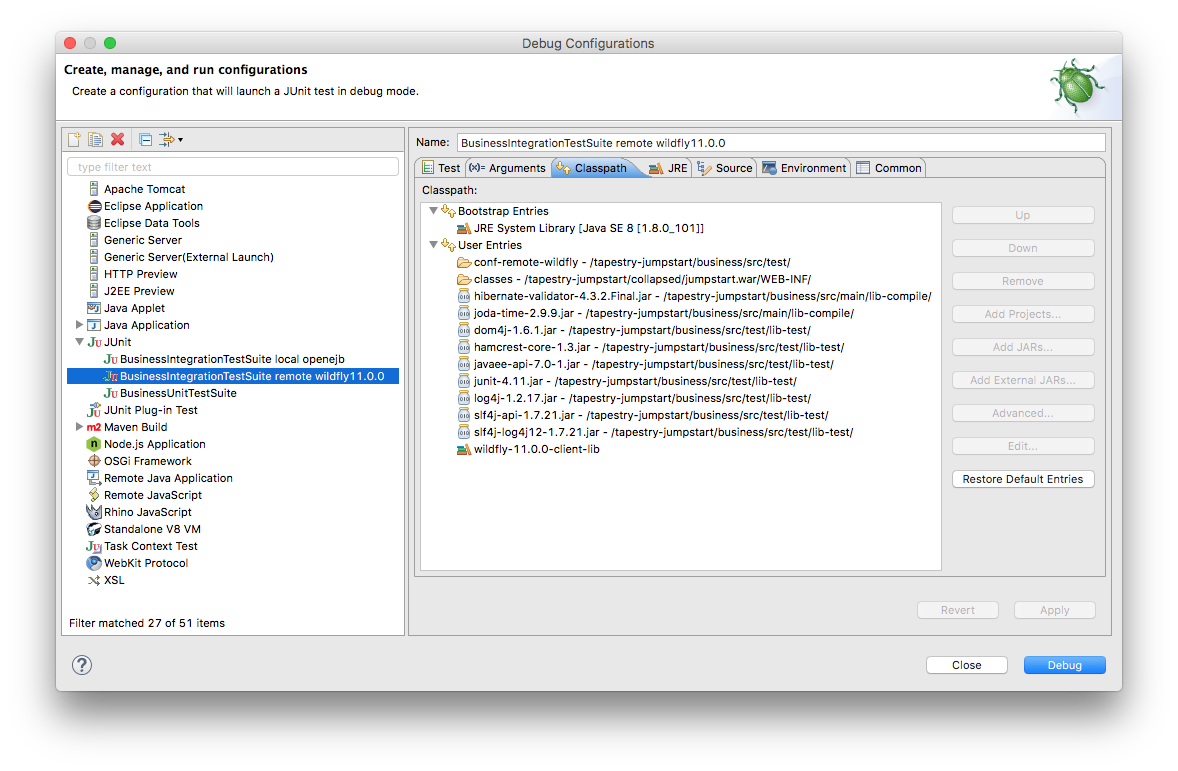The width and height of the screenshot is (1178, 771).
Task: Click the Remote JavaScript icon
Action: [94, 495]
